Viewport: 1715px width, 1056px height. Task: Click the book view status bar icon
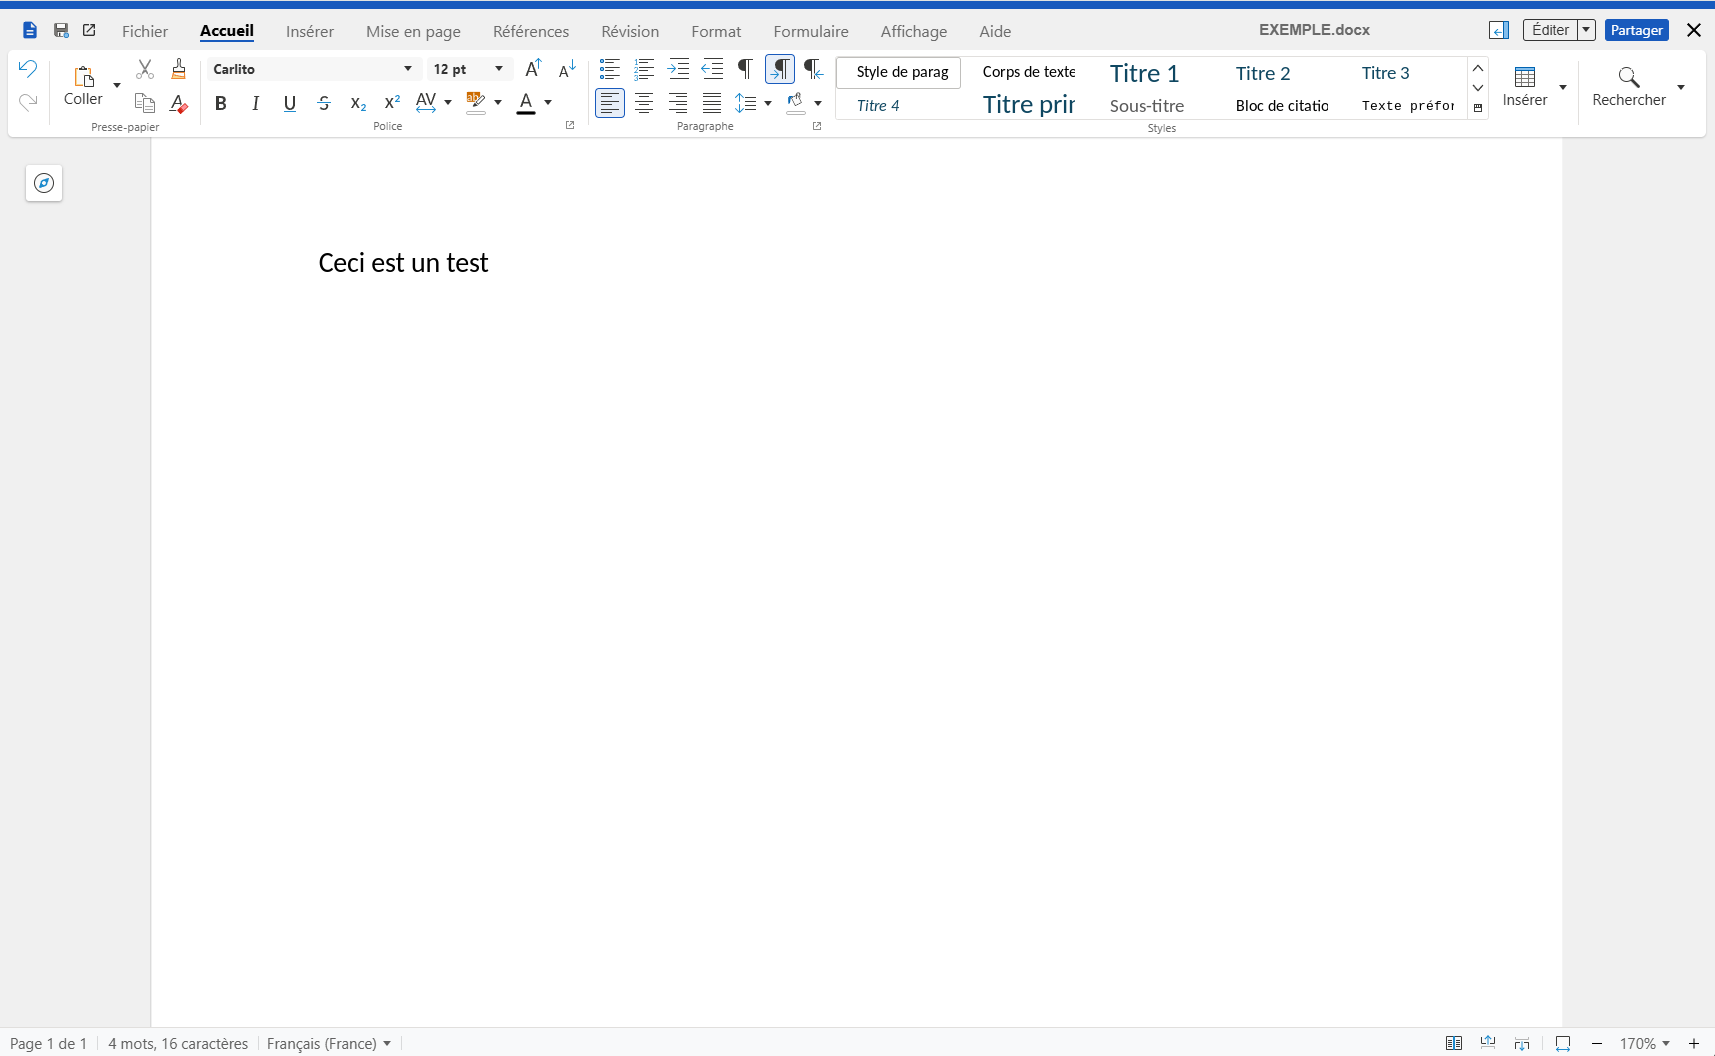click(x=1454, y=1043)
